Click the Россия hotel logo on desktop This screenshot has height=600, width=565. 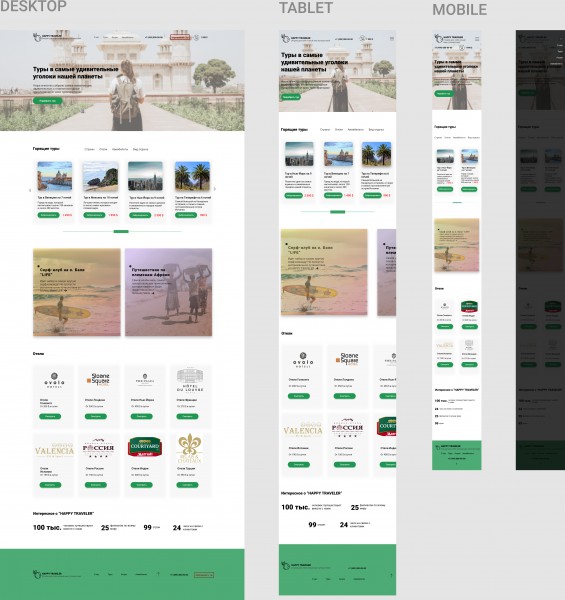(98, 447)
